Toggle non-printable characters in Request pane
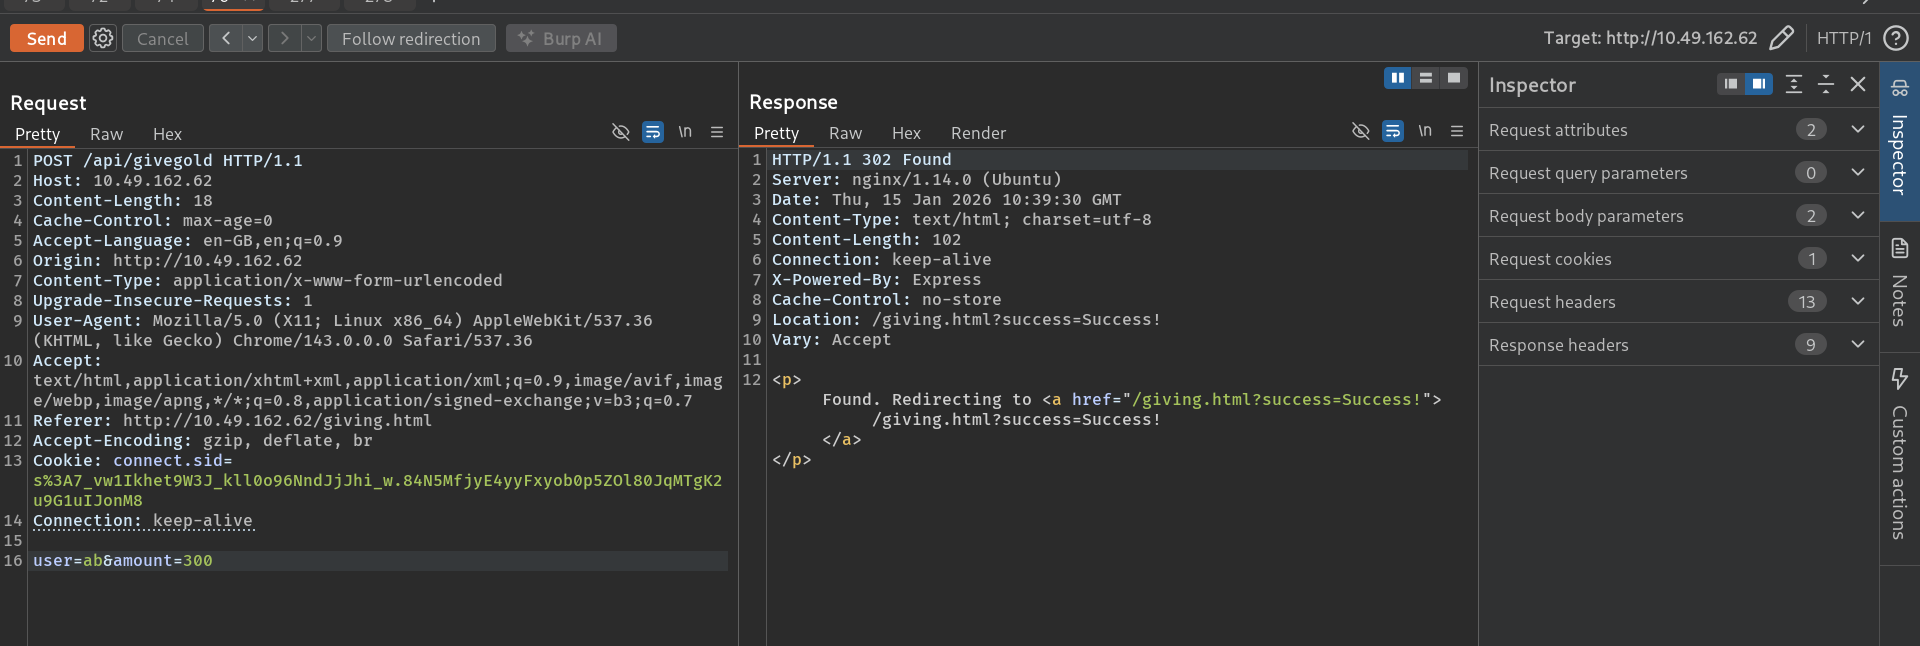Viewport: 1920px width, 646px height. (x=685, y=132)
